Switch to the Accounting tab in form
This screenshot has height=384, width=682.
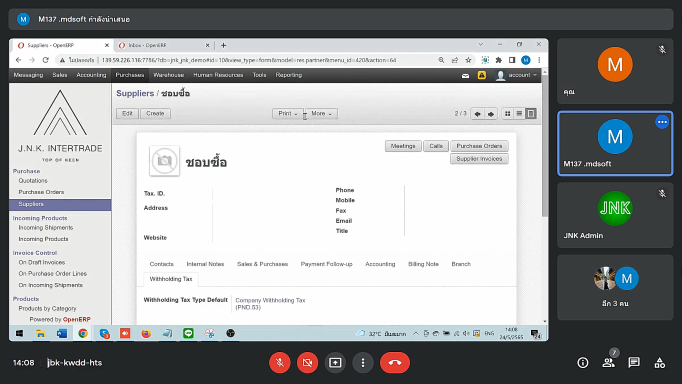(380, 264)
